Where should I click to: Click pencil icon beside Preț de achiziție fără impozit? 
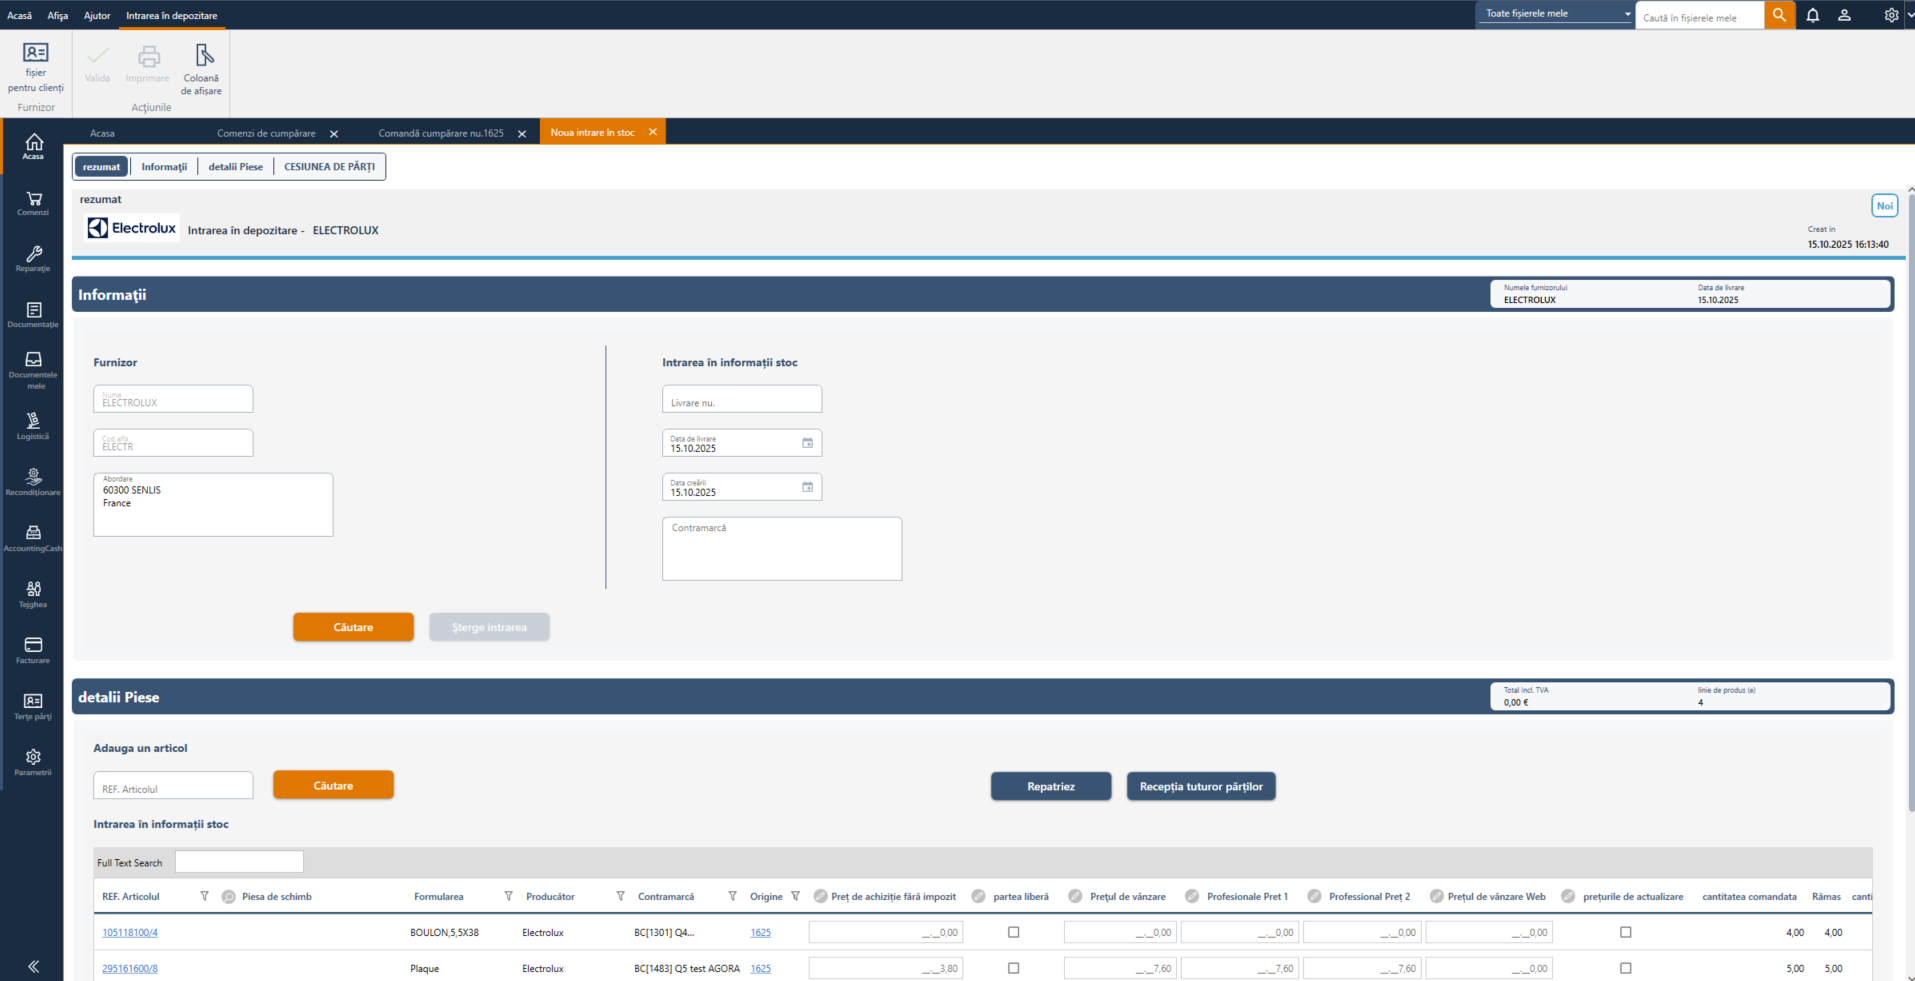[x=820, y=896]
